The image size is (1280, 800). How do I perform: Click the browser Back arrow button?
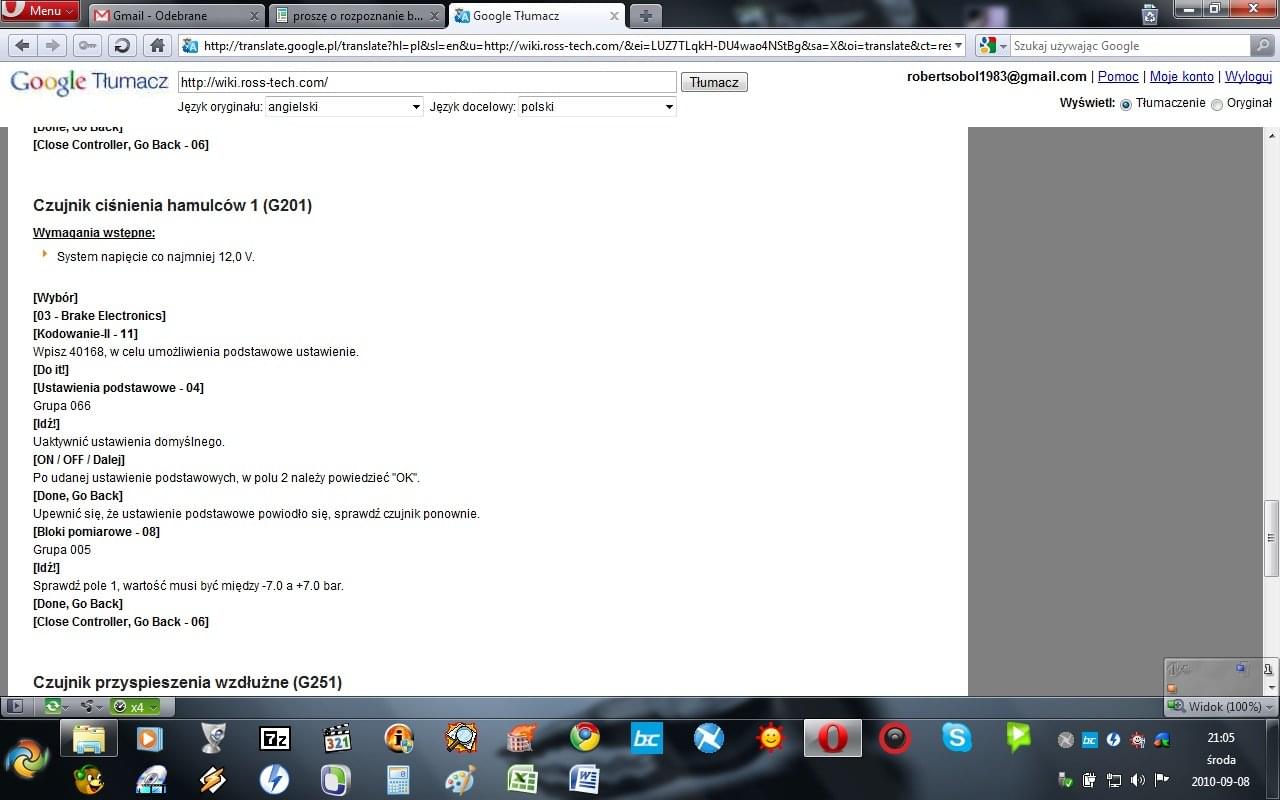point(22,45)
